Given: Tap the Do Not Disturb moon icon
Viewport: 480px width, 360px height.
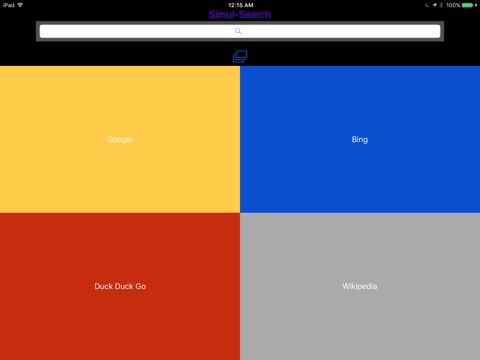Looking at the screenshot, I should pos(427,5).
